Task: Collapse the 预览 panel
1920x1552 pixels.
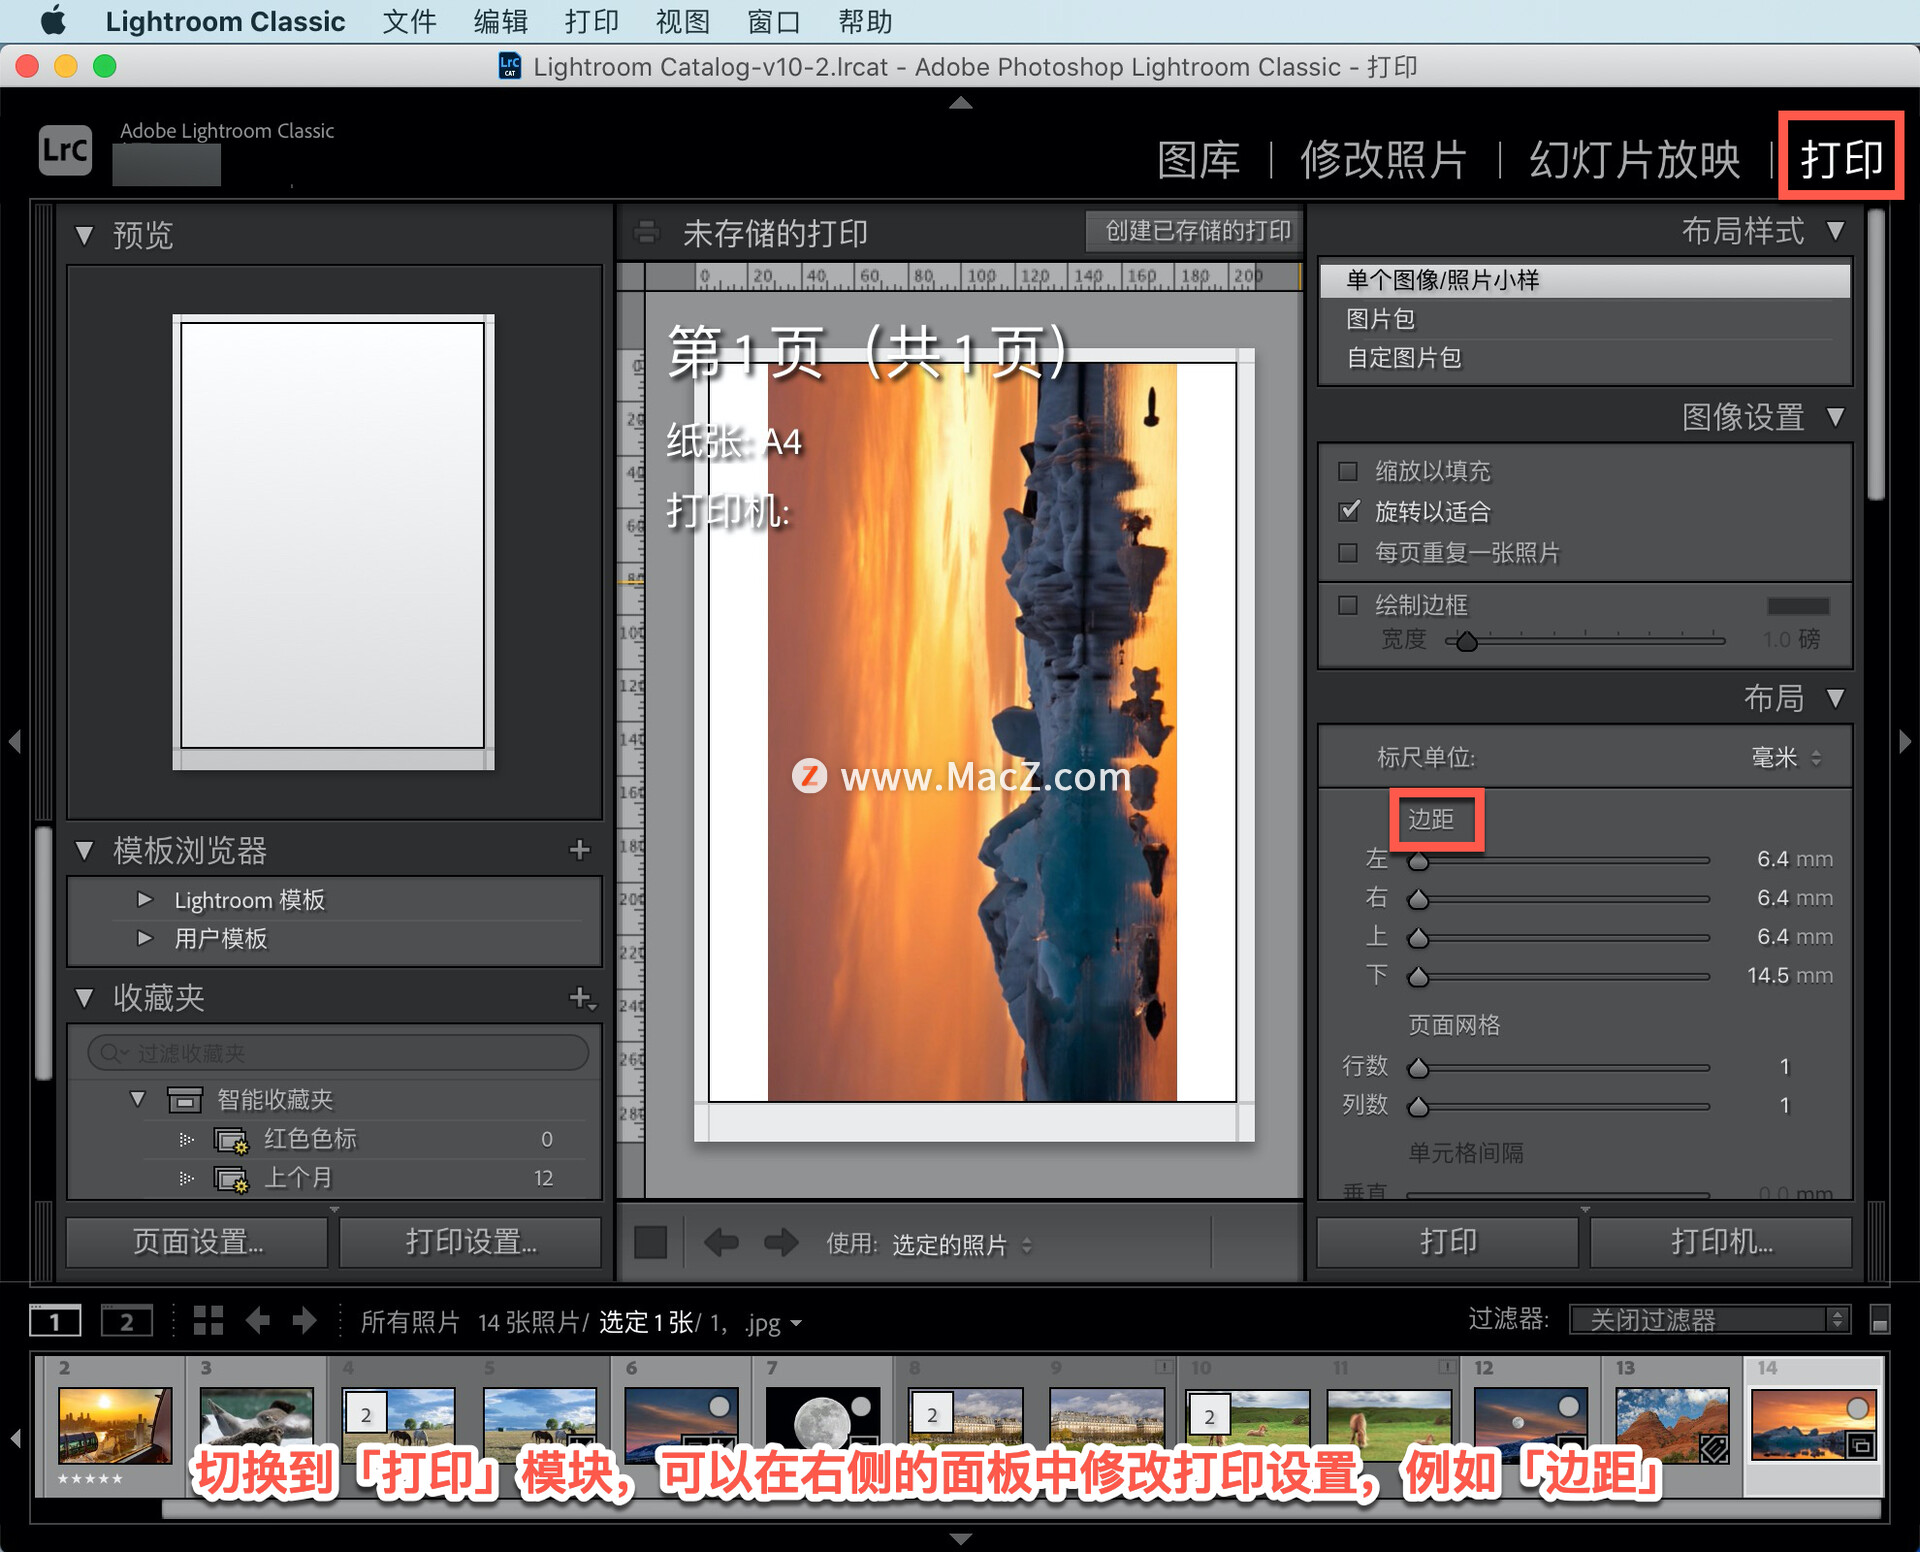Action: pos(85,236)
